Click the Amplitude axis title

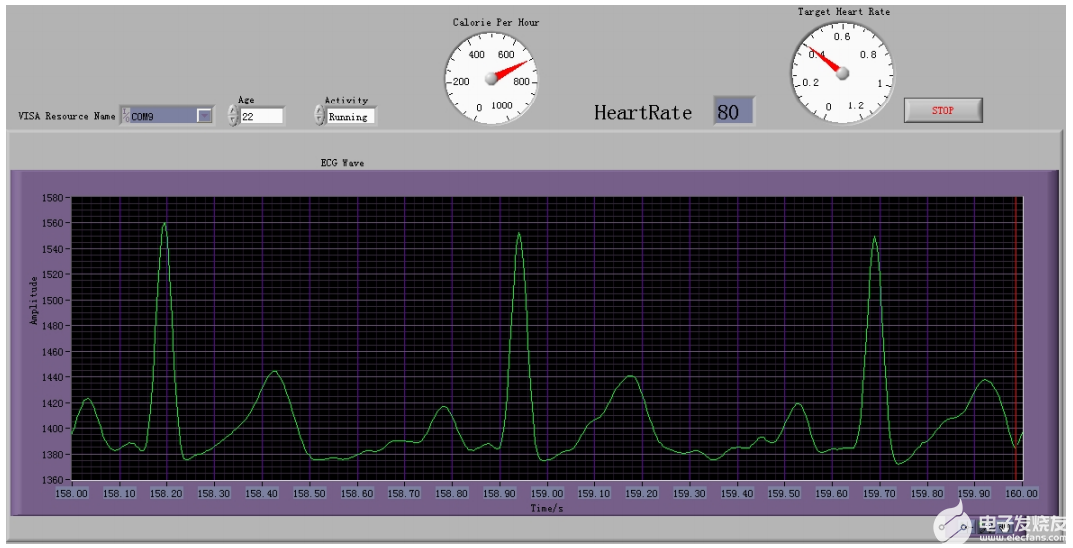(x=34, y=300)
